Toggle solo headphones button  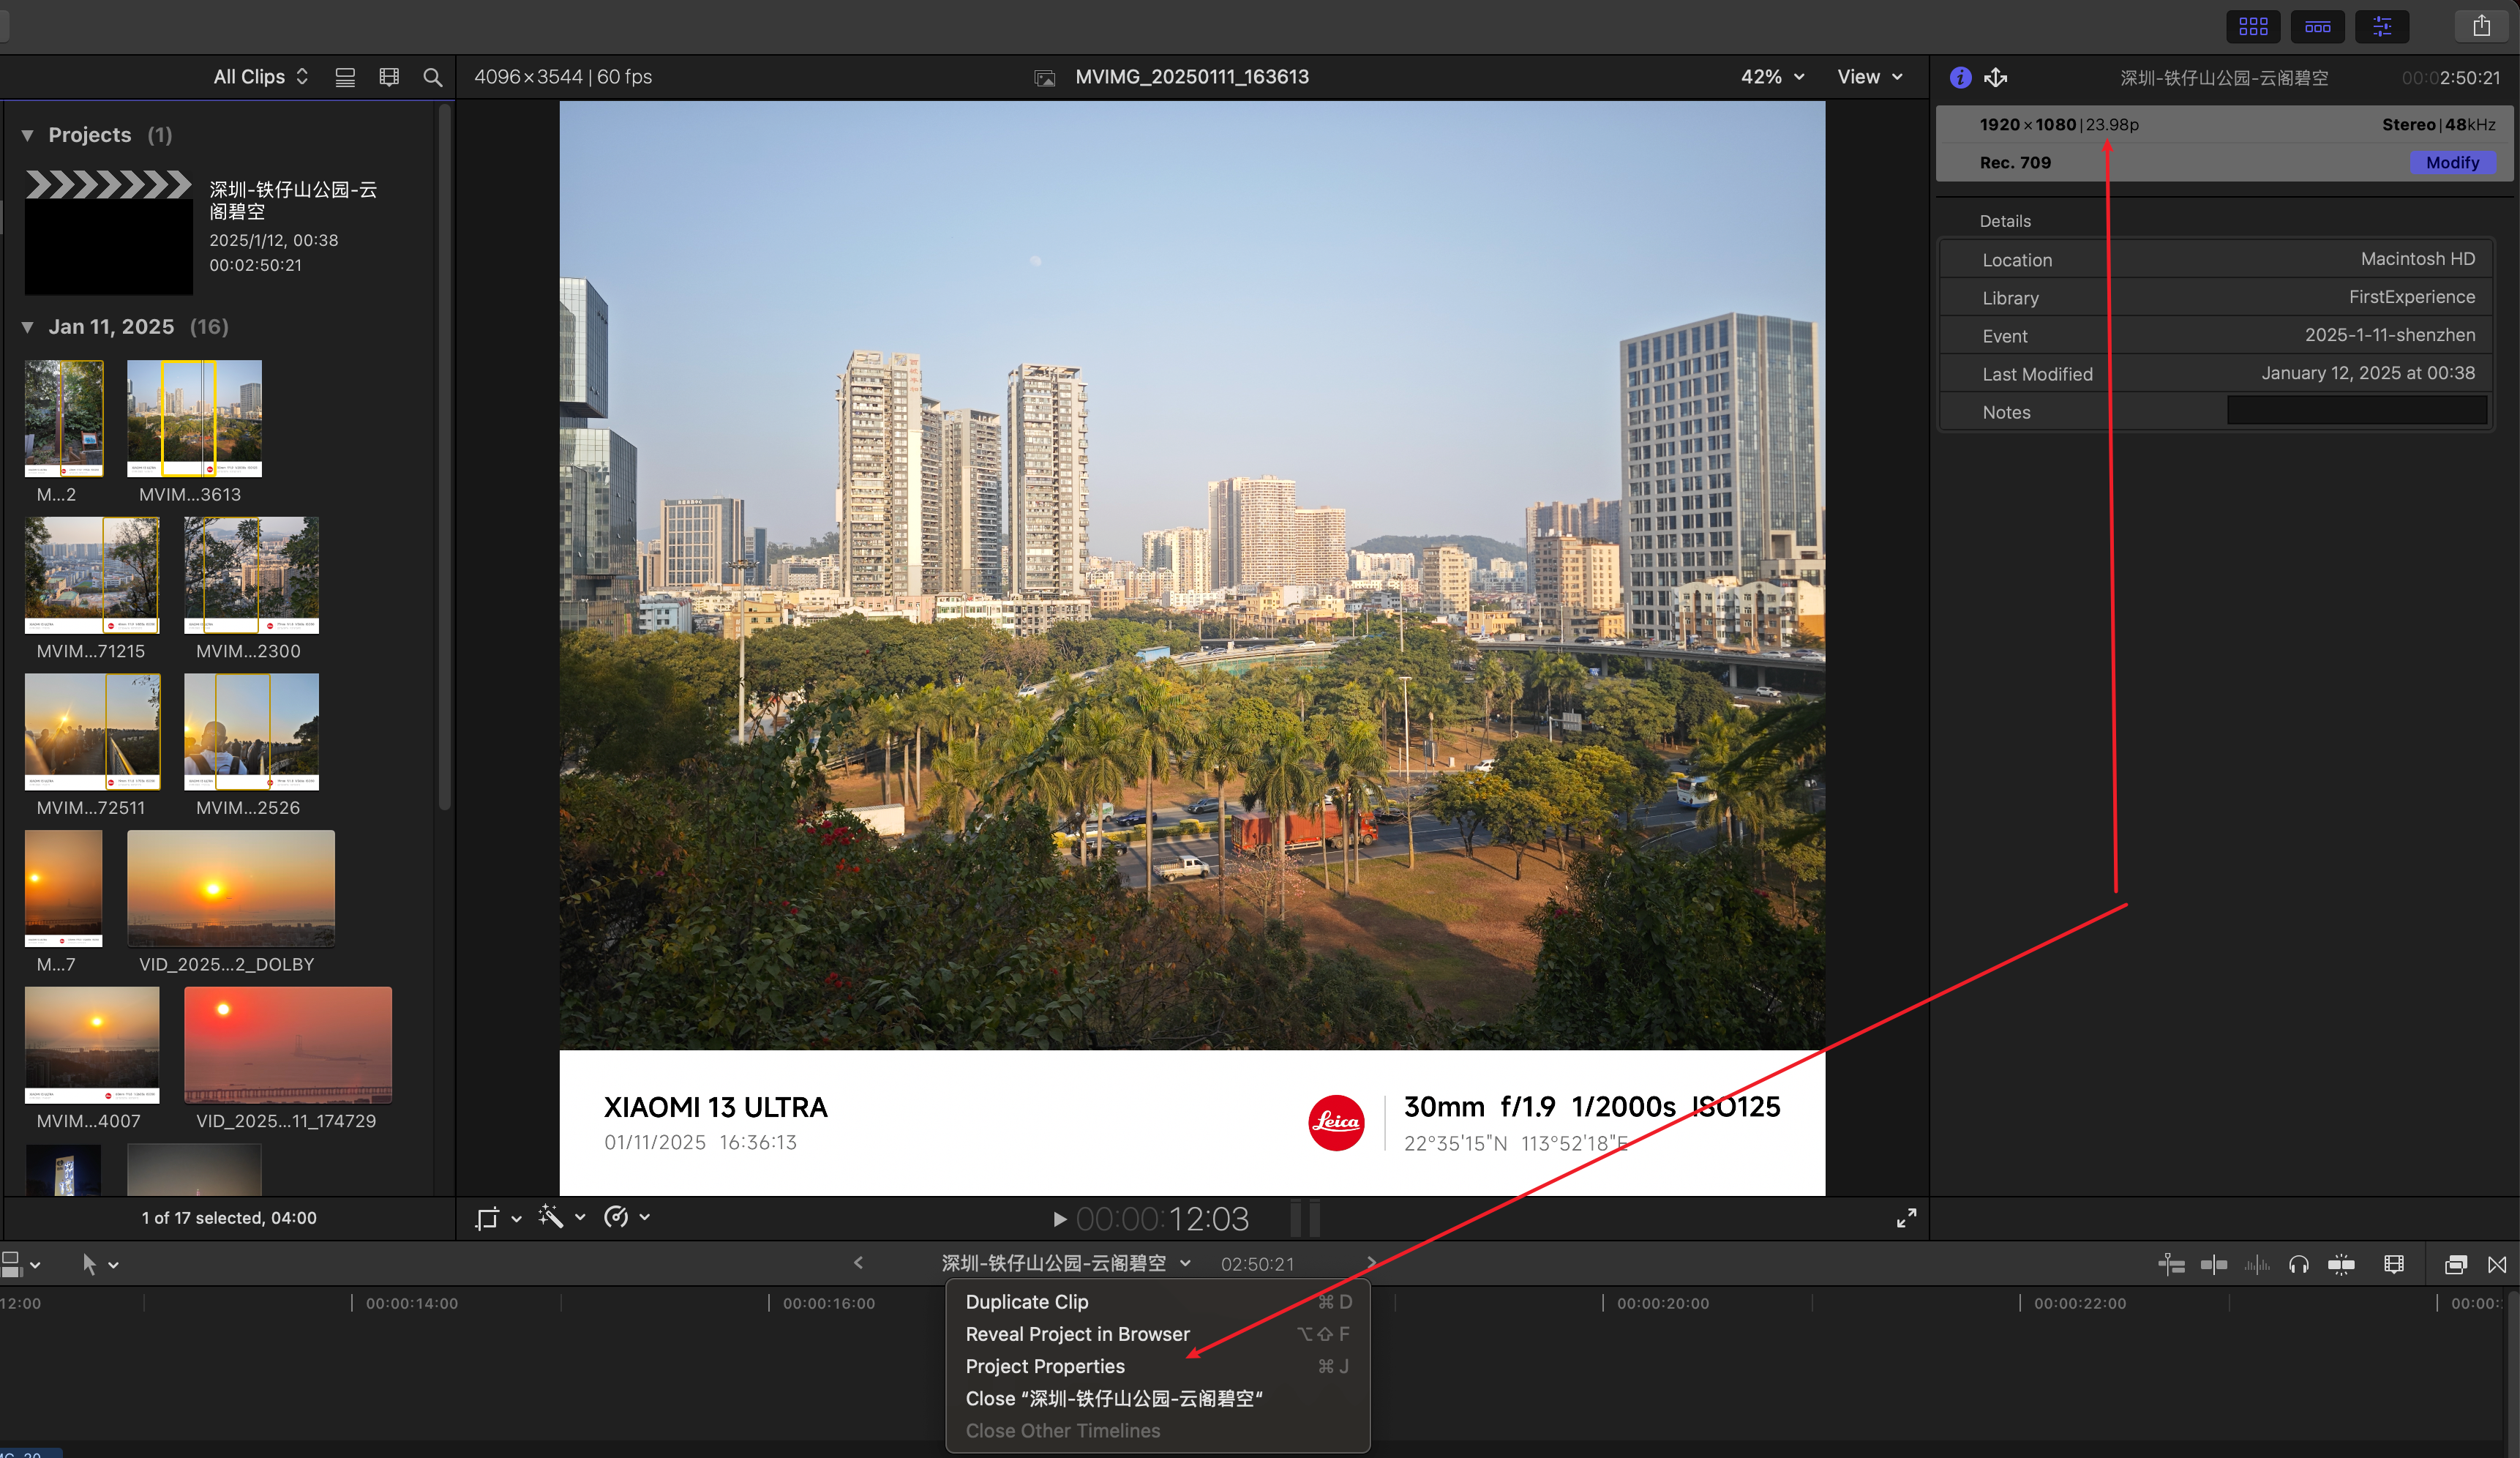click(2298, 1265)
